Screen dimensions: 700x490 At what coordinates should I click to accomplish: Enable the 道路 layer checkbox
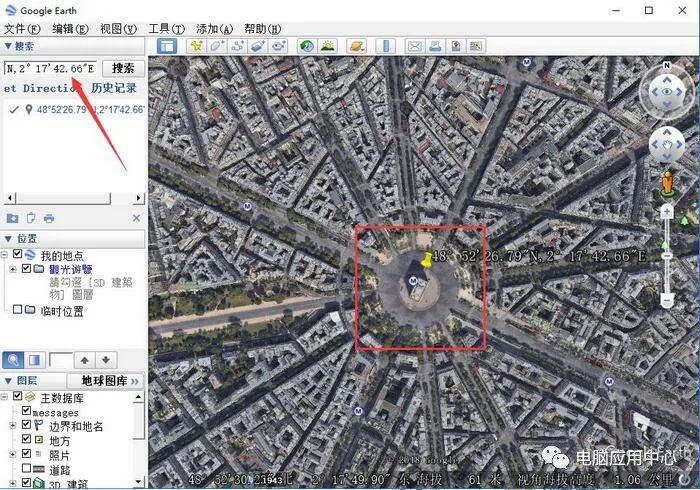(26, 468)
